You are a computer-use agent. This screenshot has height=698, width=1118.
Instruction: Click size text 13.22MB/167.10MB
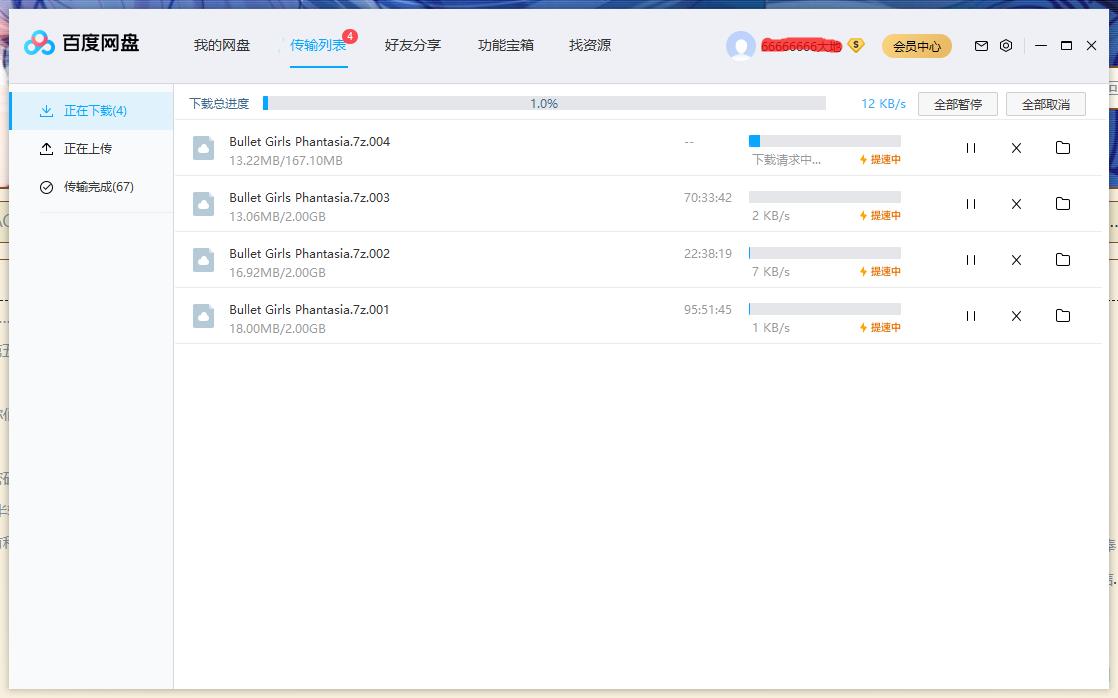[286, 160]
